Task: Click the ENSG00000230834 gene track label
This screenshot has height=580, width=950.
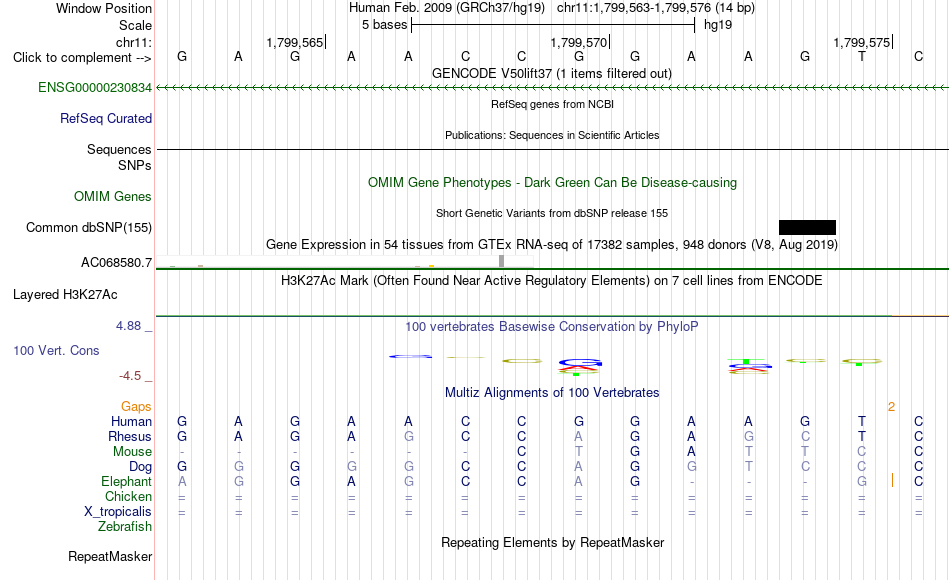Action: click(95, 88)
